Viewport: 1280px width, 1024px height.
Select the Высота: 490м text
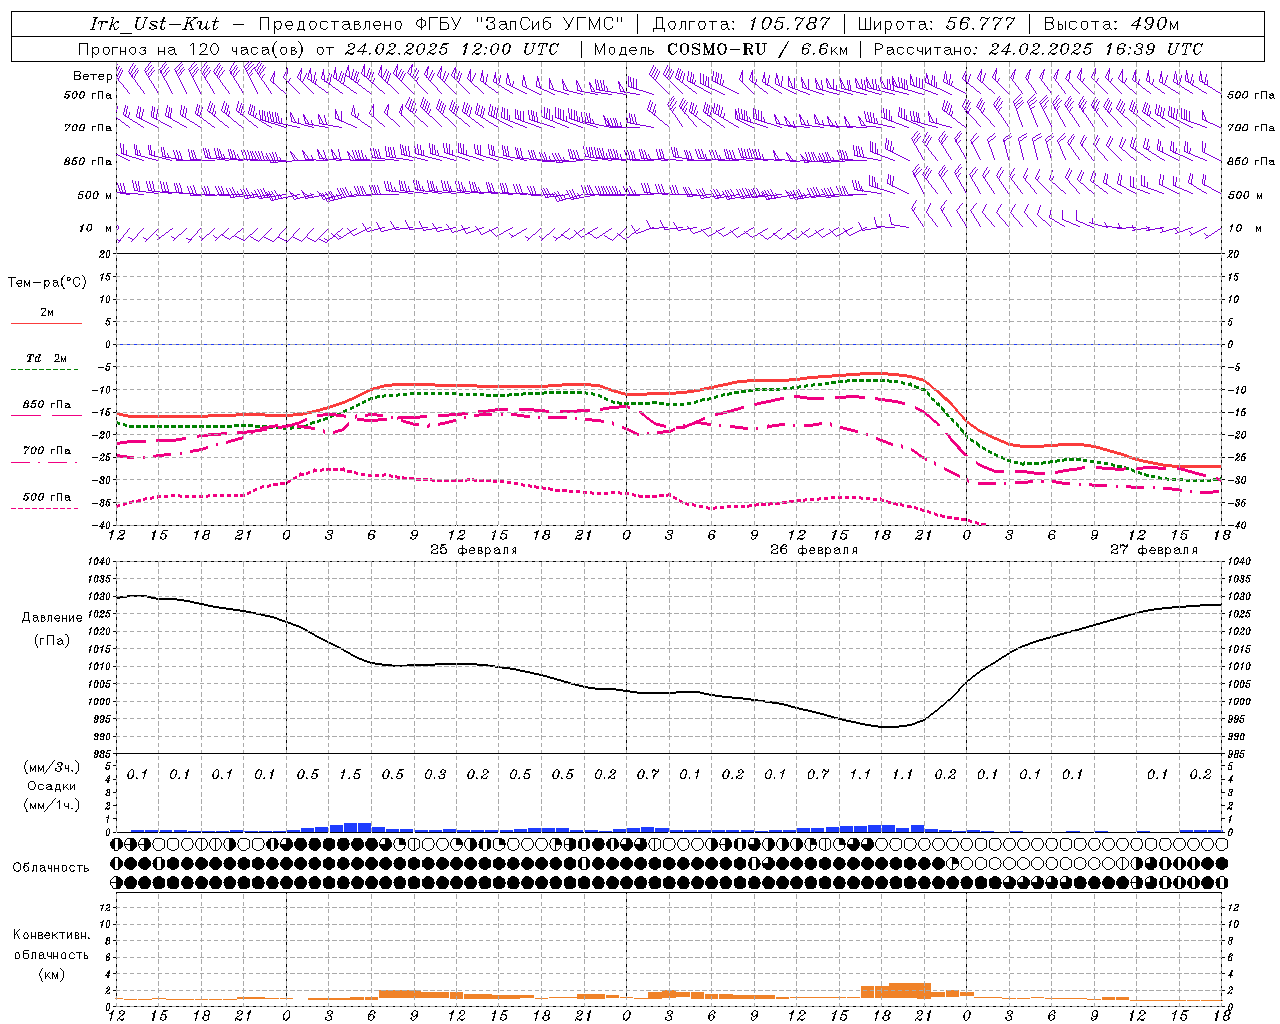1111,24
